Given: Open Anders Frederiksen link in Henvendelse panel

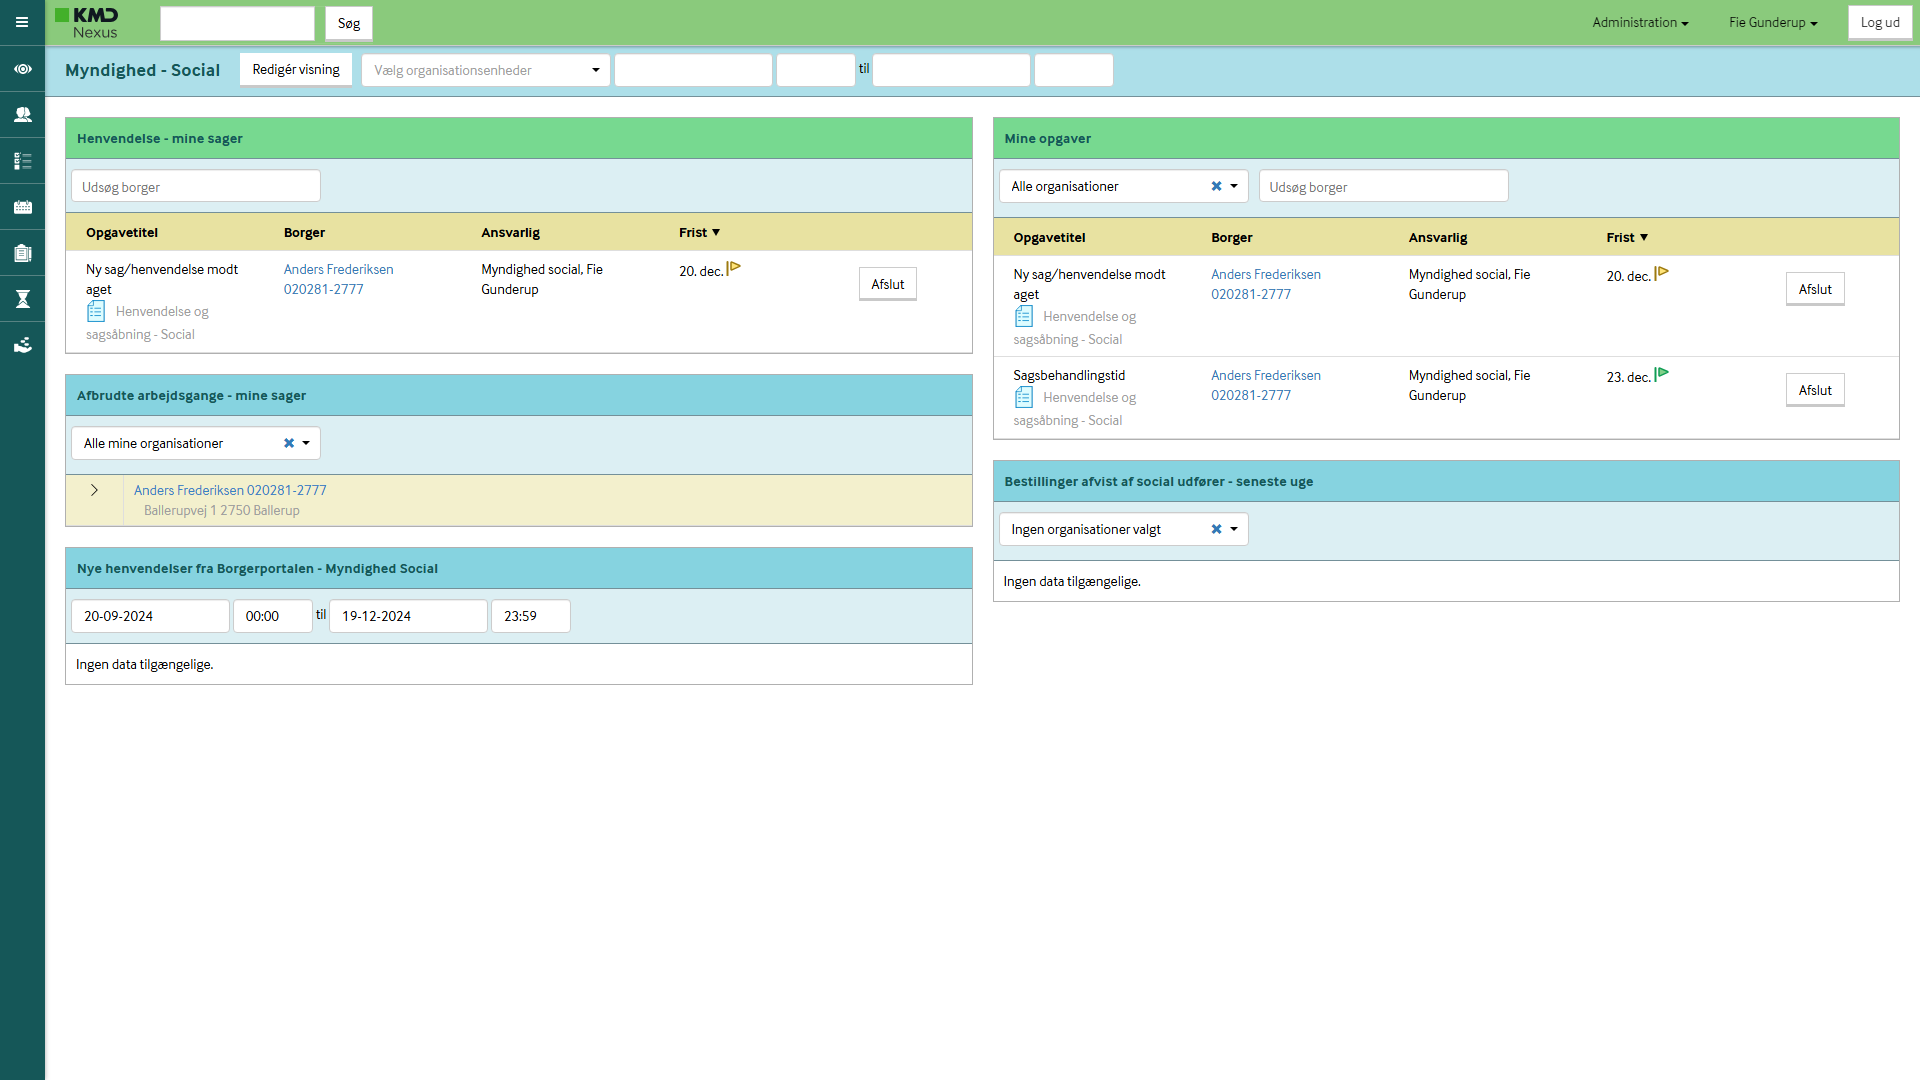Looking at the screenshot, I should click(338, 269).
